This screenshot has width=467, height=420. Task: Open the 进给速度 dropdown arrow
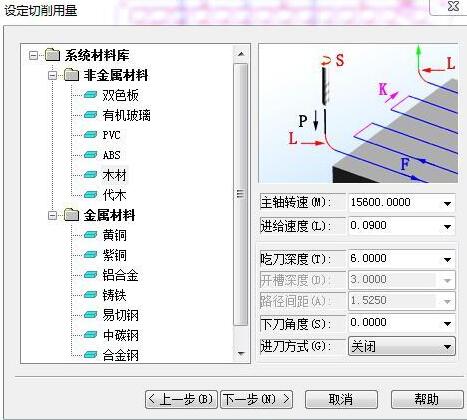point(447,226)
